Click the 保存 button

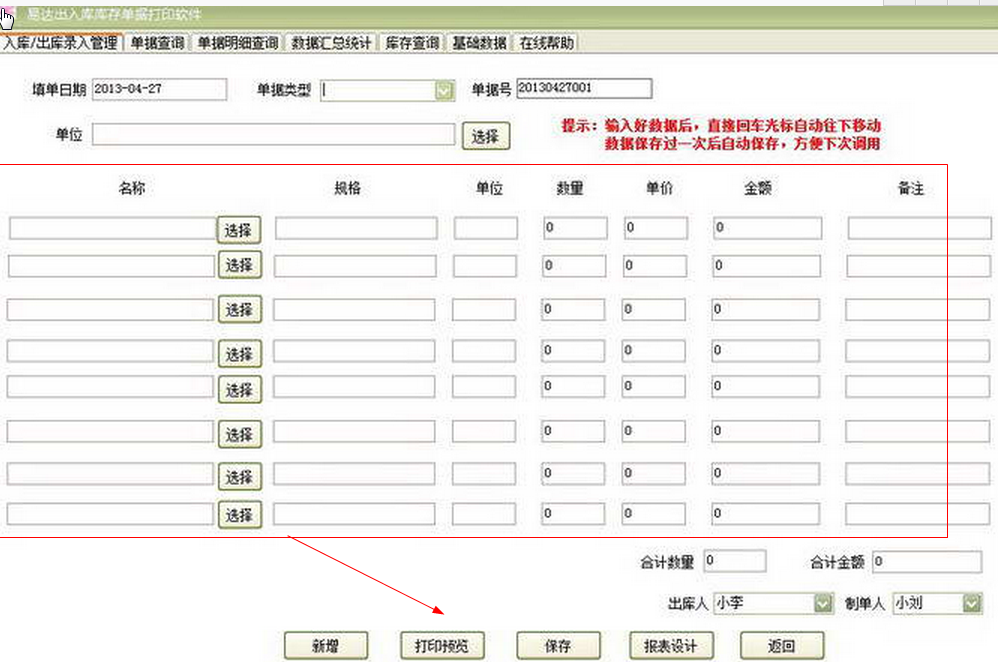(558, 646)
